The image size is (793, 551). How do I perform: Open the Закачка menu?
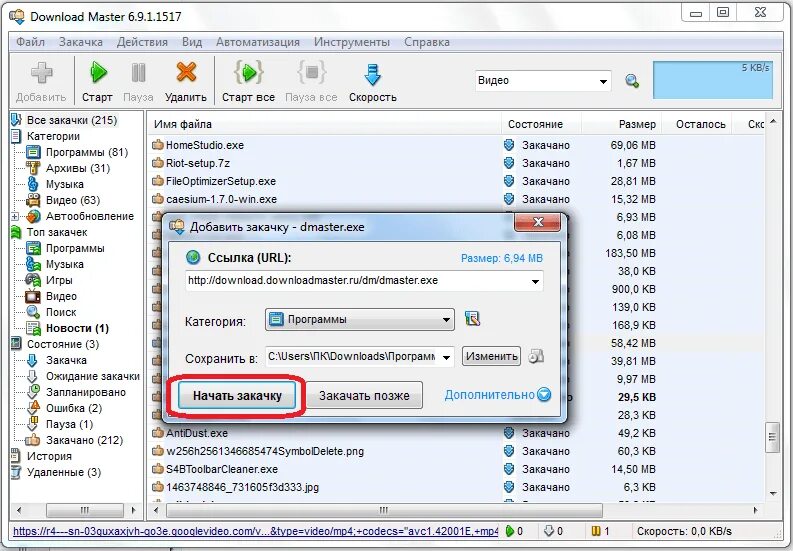pos(80,42)
